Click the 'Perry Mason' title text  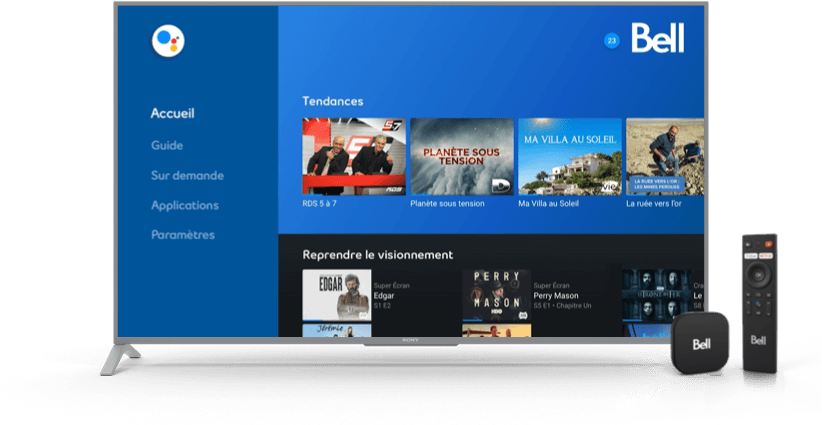coord(556,296)
